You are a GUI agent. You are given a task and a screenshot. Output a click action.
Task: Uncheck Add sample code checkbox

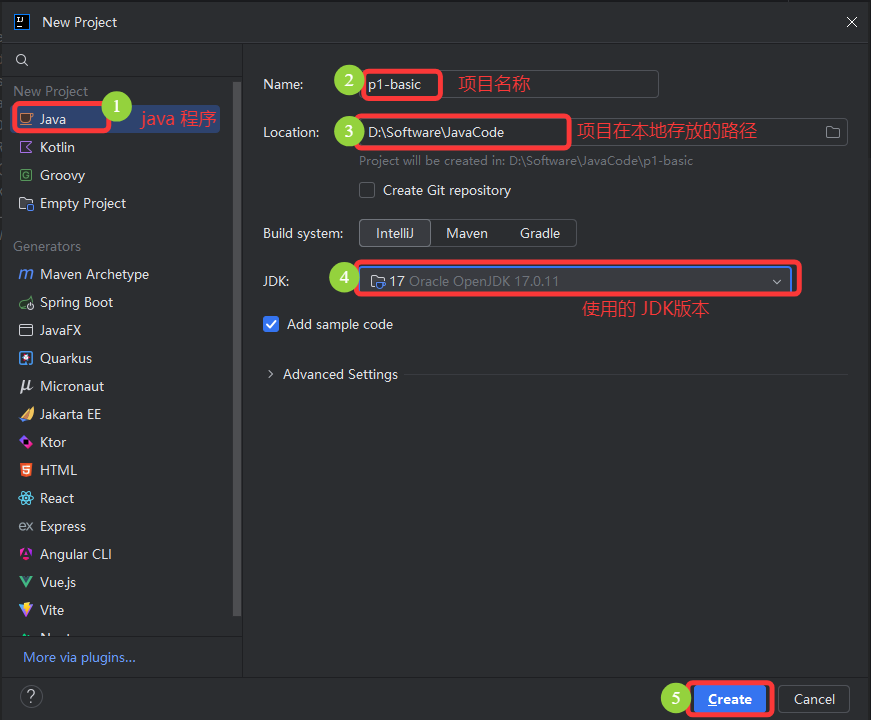coord(271,324)
